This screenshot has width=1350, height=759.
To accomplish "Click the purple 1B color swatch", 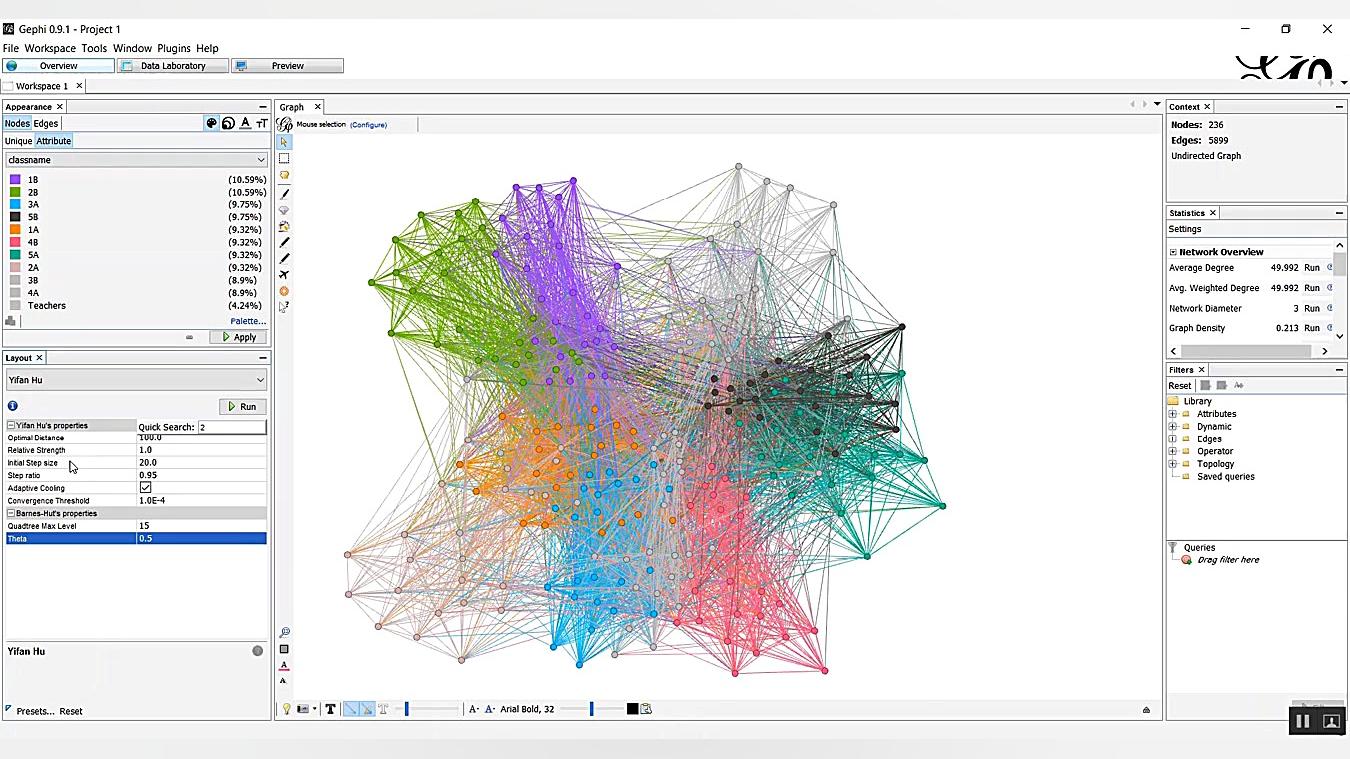I will pos(15,180).
